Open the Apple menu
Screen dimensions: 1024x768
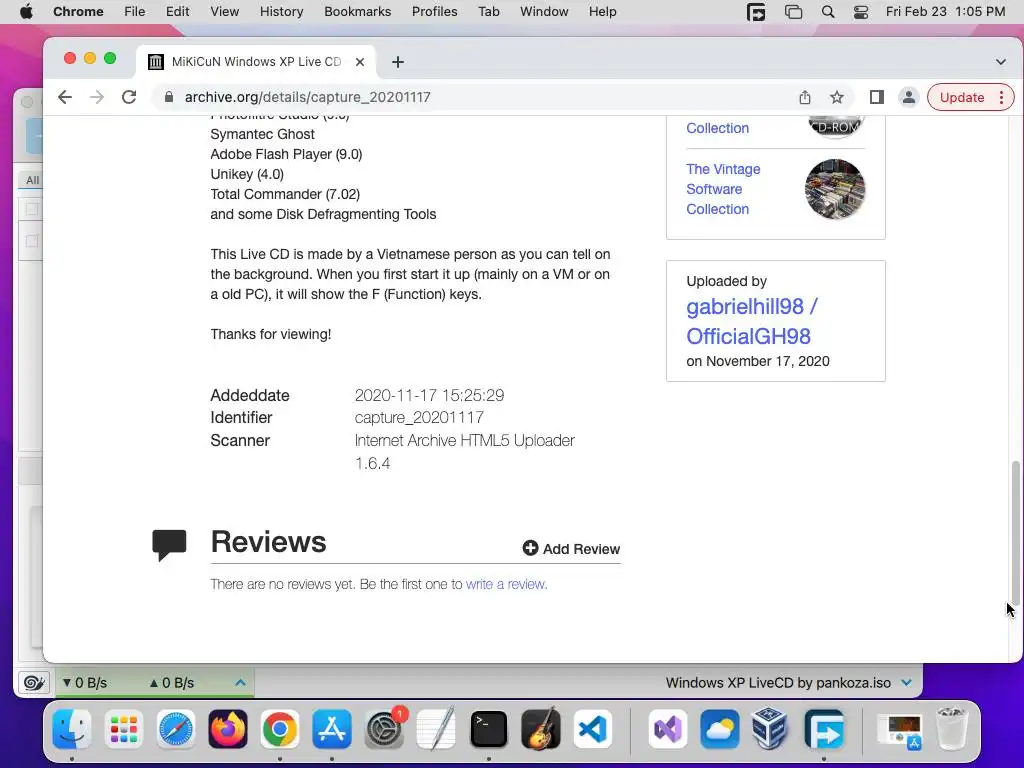coord(26,12)
